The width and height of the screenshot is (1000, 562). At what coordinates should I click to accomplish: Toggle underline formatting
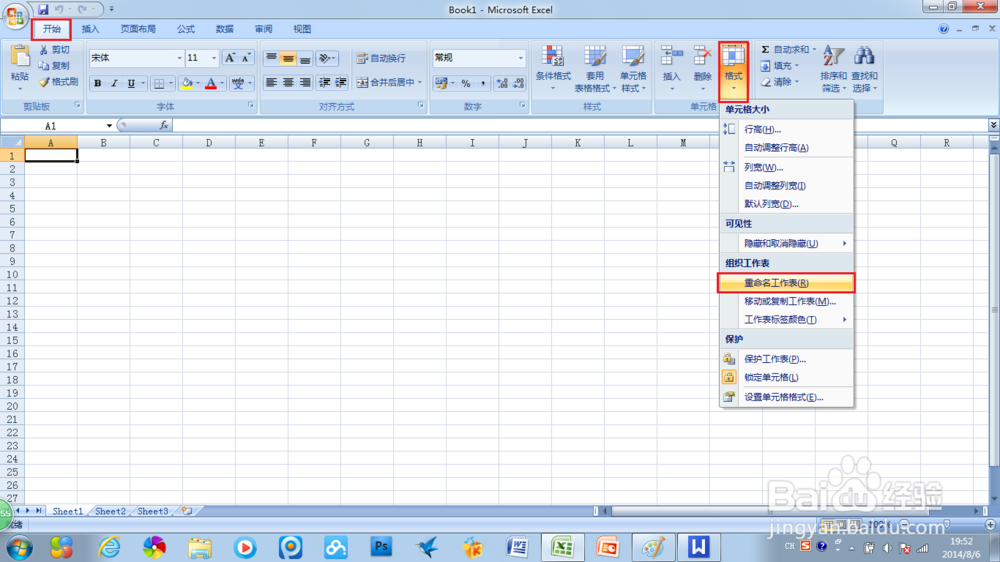pos(131,83)
